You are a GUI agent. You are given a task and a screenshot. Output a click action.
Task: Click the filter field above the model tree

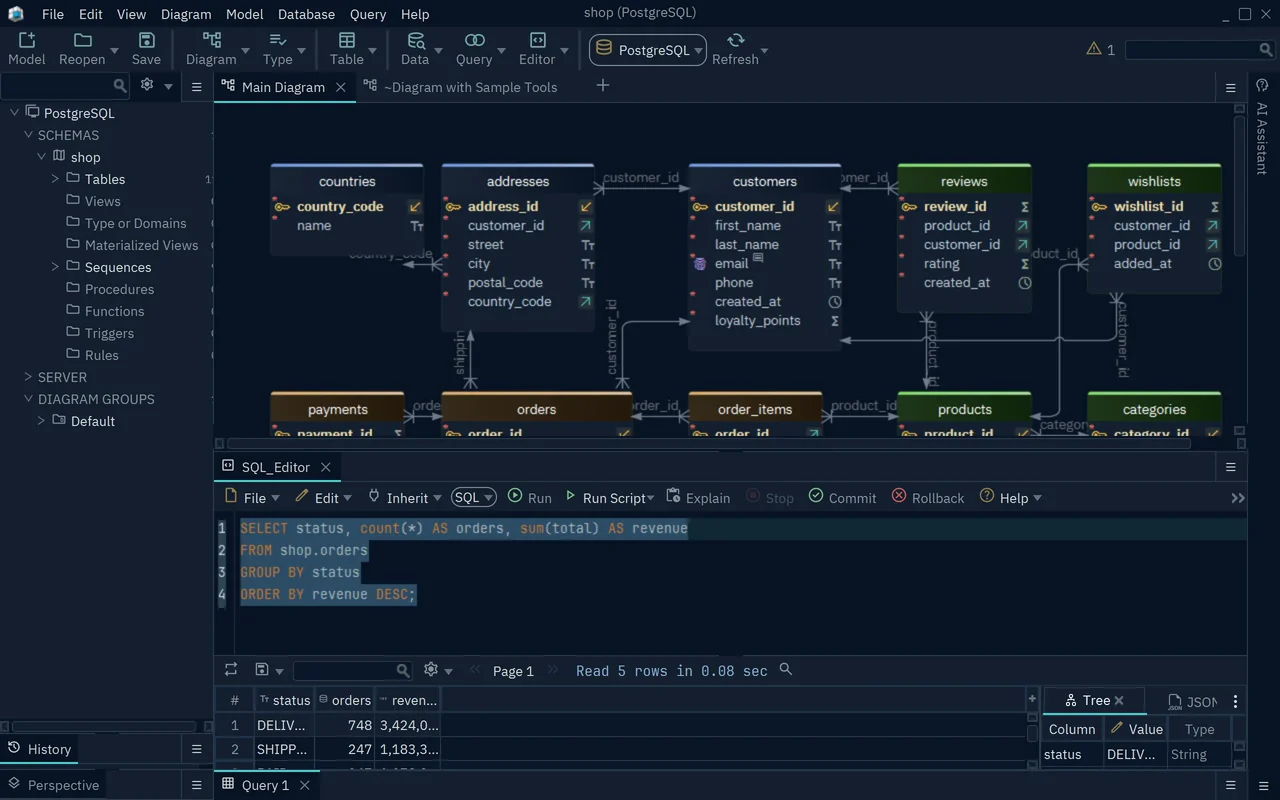(65, 86)
